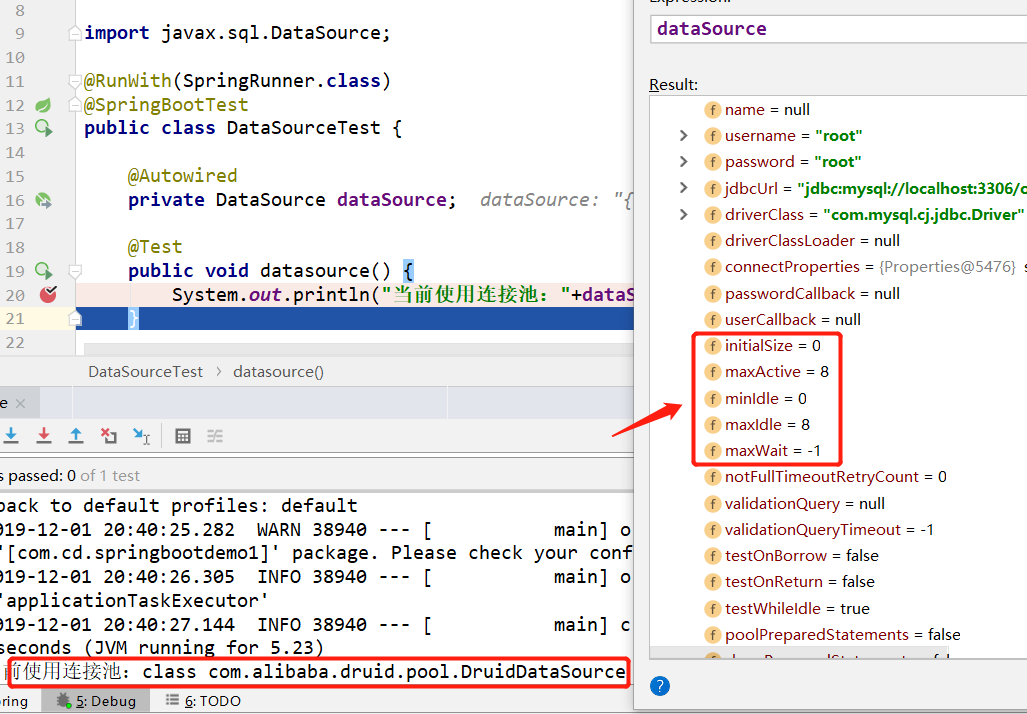Open the Evaluate Expression calculator icon
The height and width of the screenshot is (714, 1027).
click(x=183, y=436)
